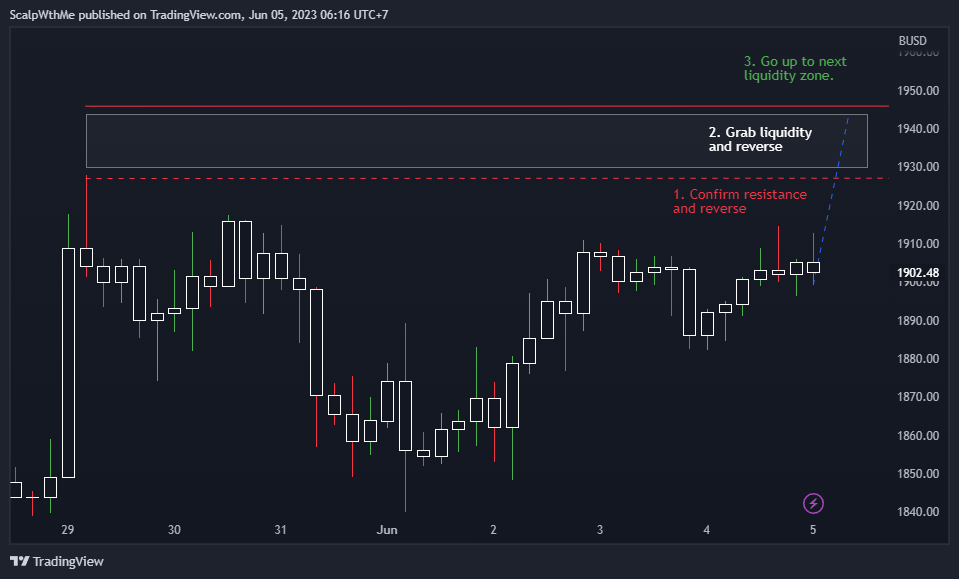Click the 1870.00 price axis label
The height and width of the screenshot is (579, 959).
[x=917, y=396]
